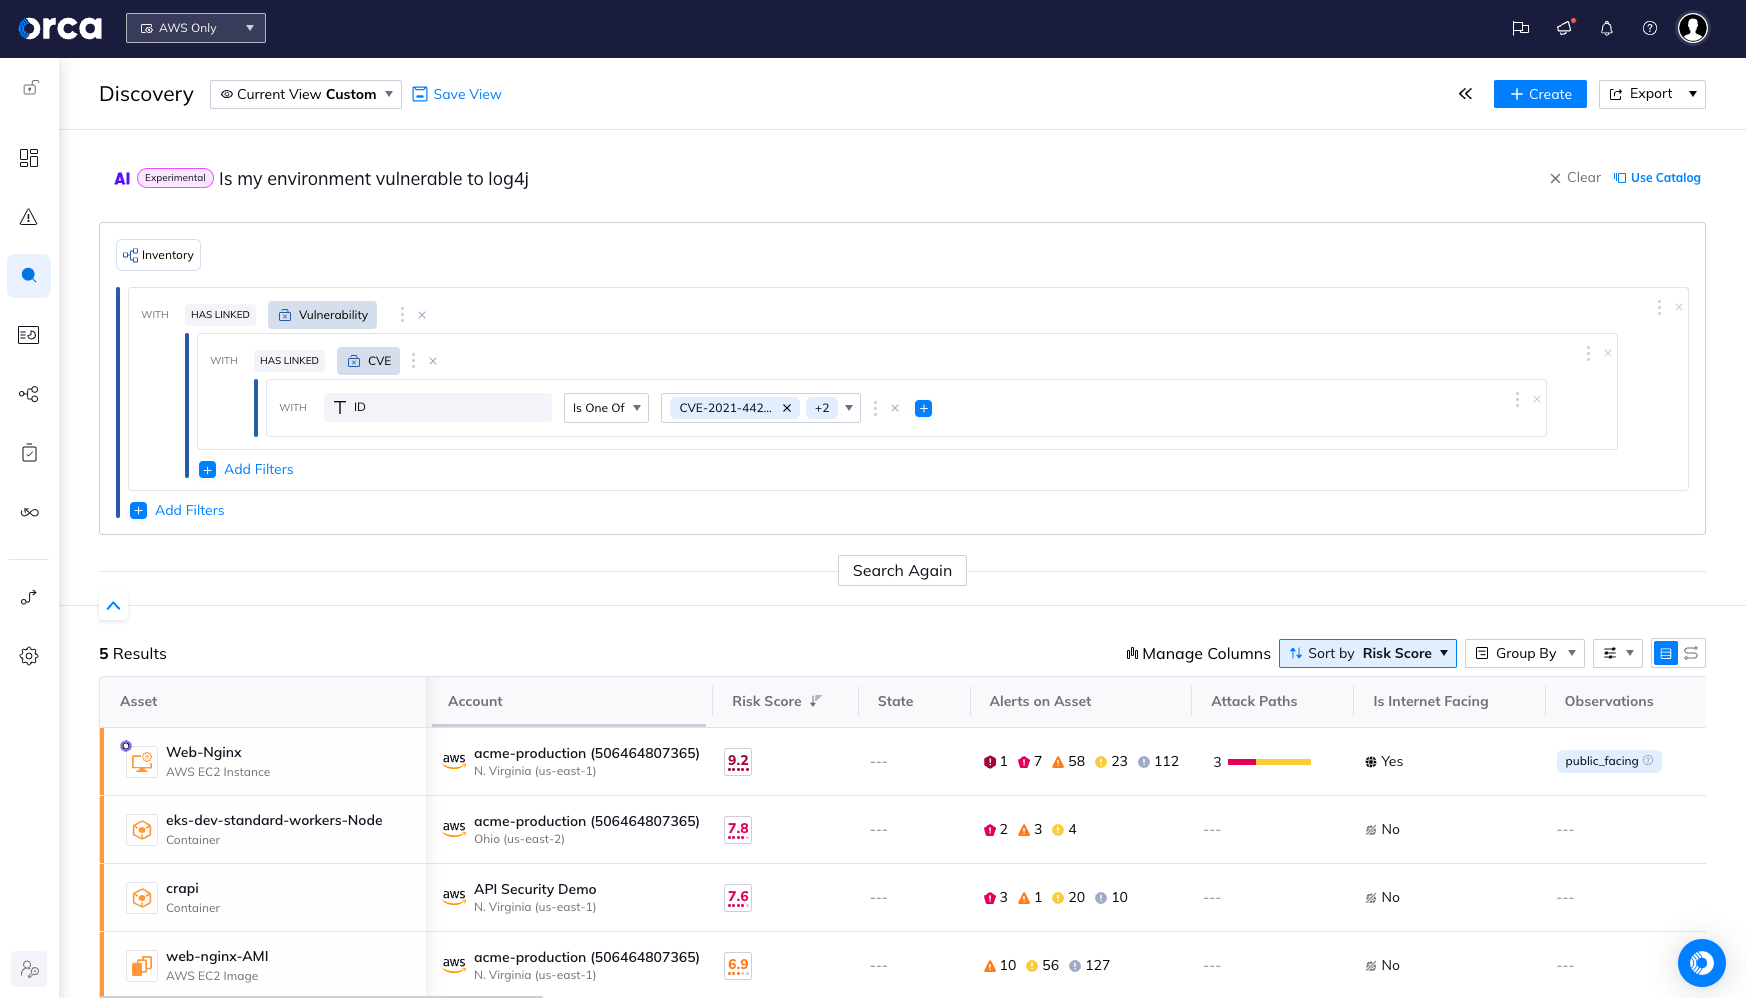Expand the CVE values dropdown arrow
Viewport: 1746px width, 998px height.
(x=849, y=408)
